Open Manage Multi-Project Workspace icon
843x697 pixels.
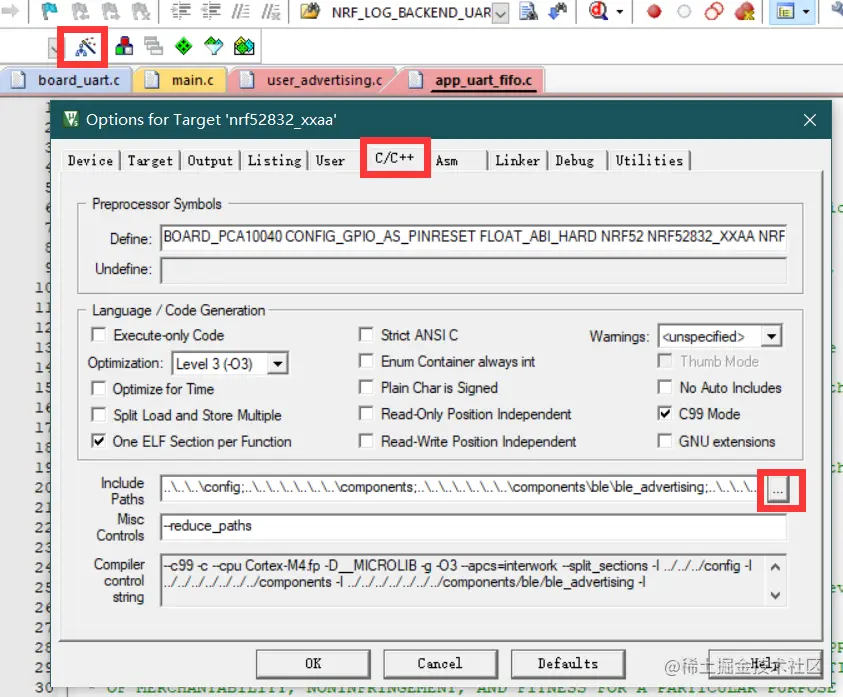click(154, 46)
